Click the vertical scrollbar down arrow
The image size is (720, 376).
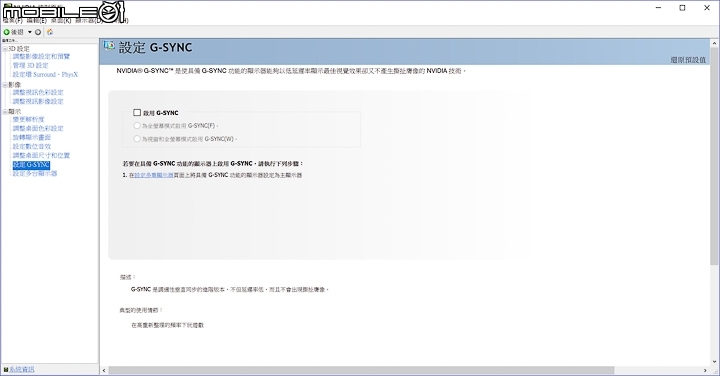coord(714,362)
